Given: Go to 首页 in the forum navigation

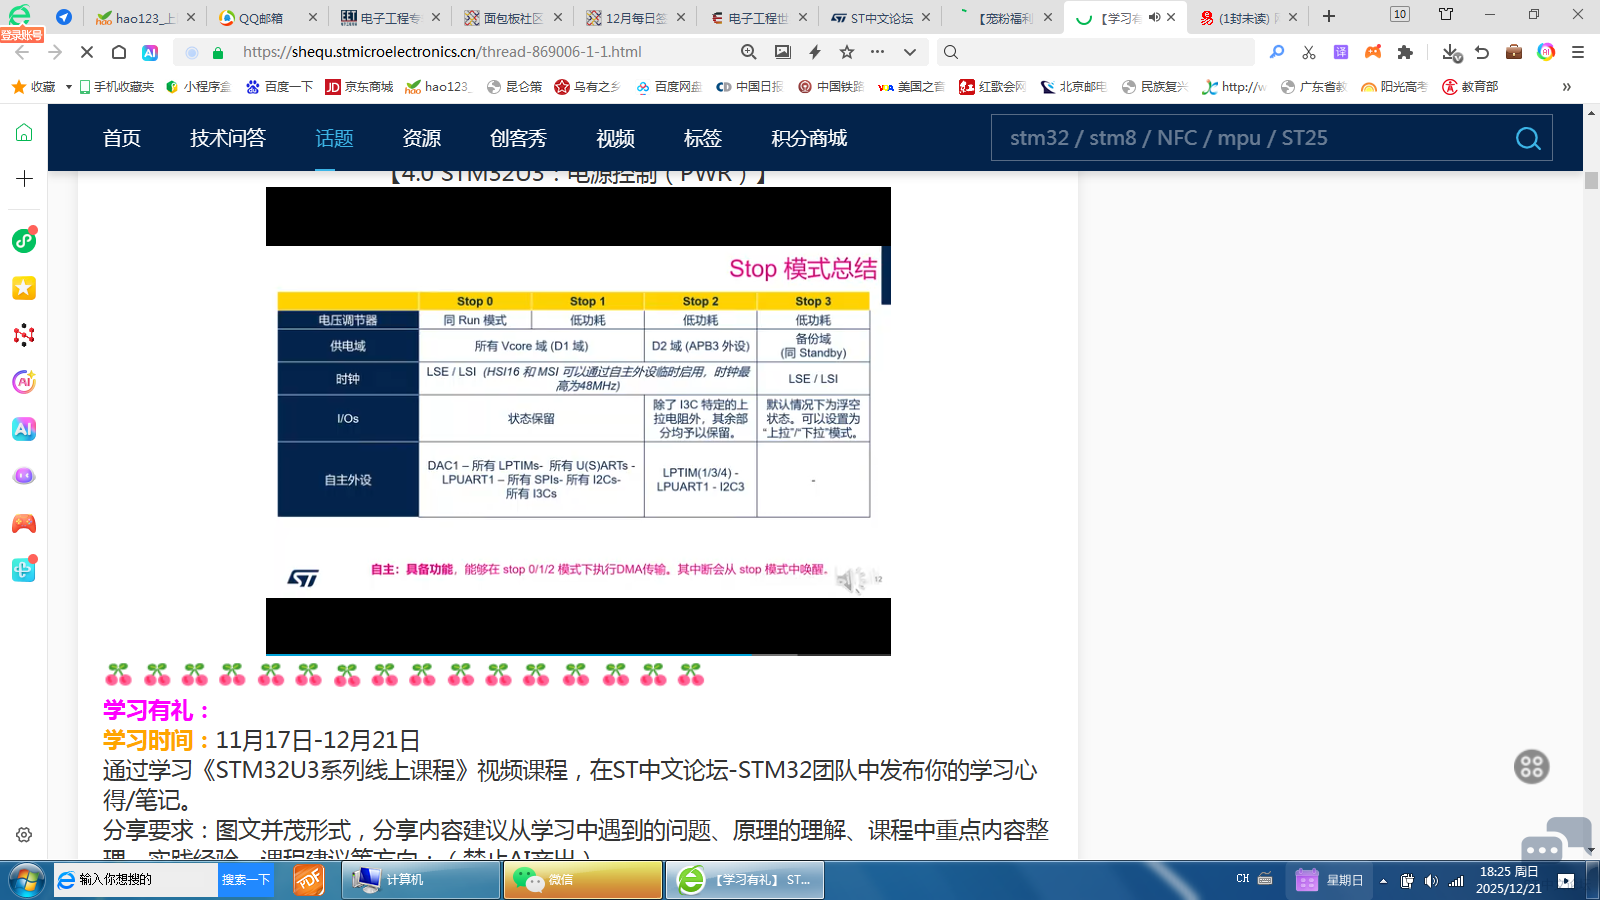Looking at the screenshot, I should pyautogui.click(x=122, y=138).
